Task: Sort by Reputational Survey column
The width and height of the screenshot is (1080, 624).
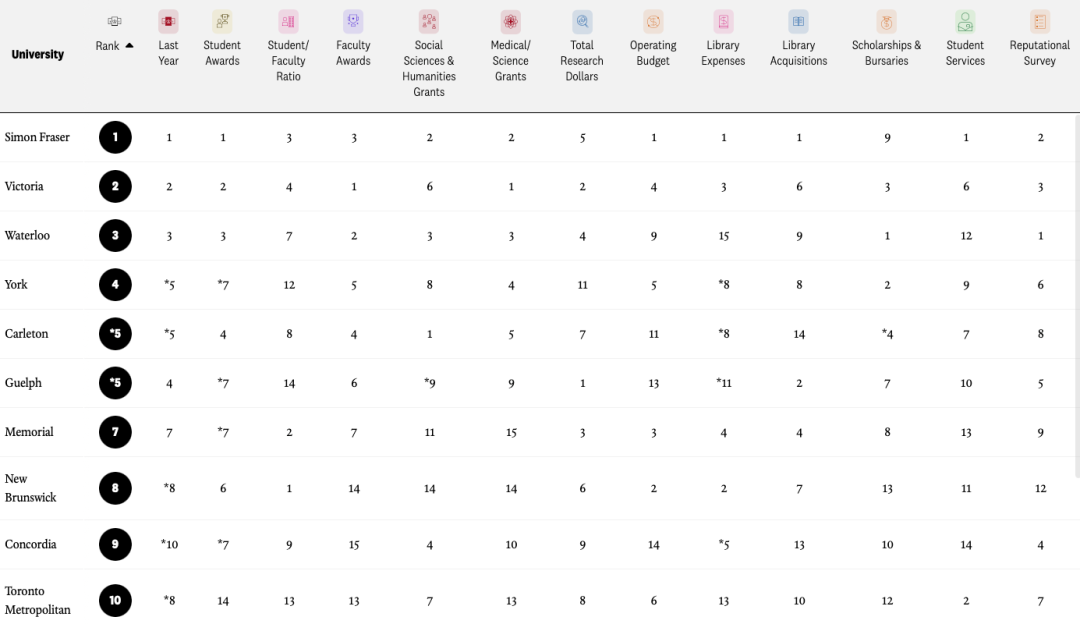Action: point(1039,53)
